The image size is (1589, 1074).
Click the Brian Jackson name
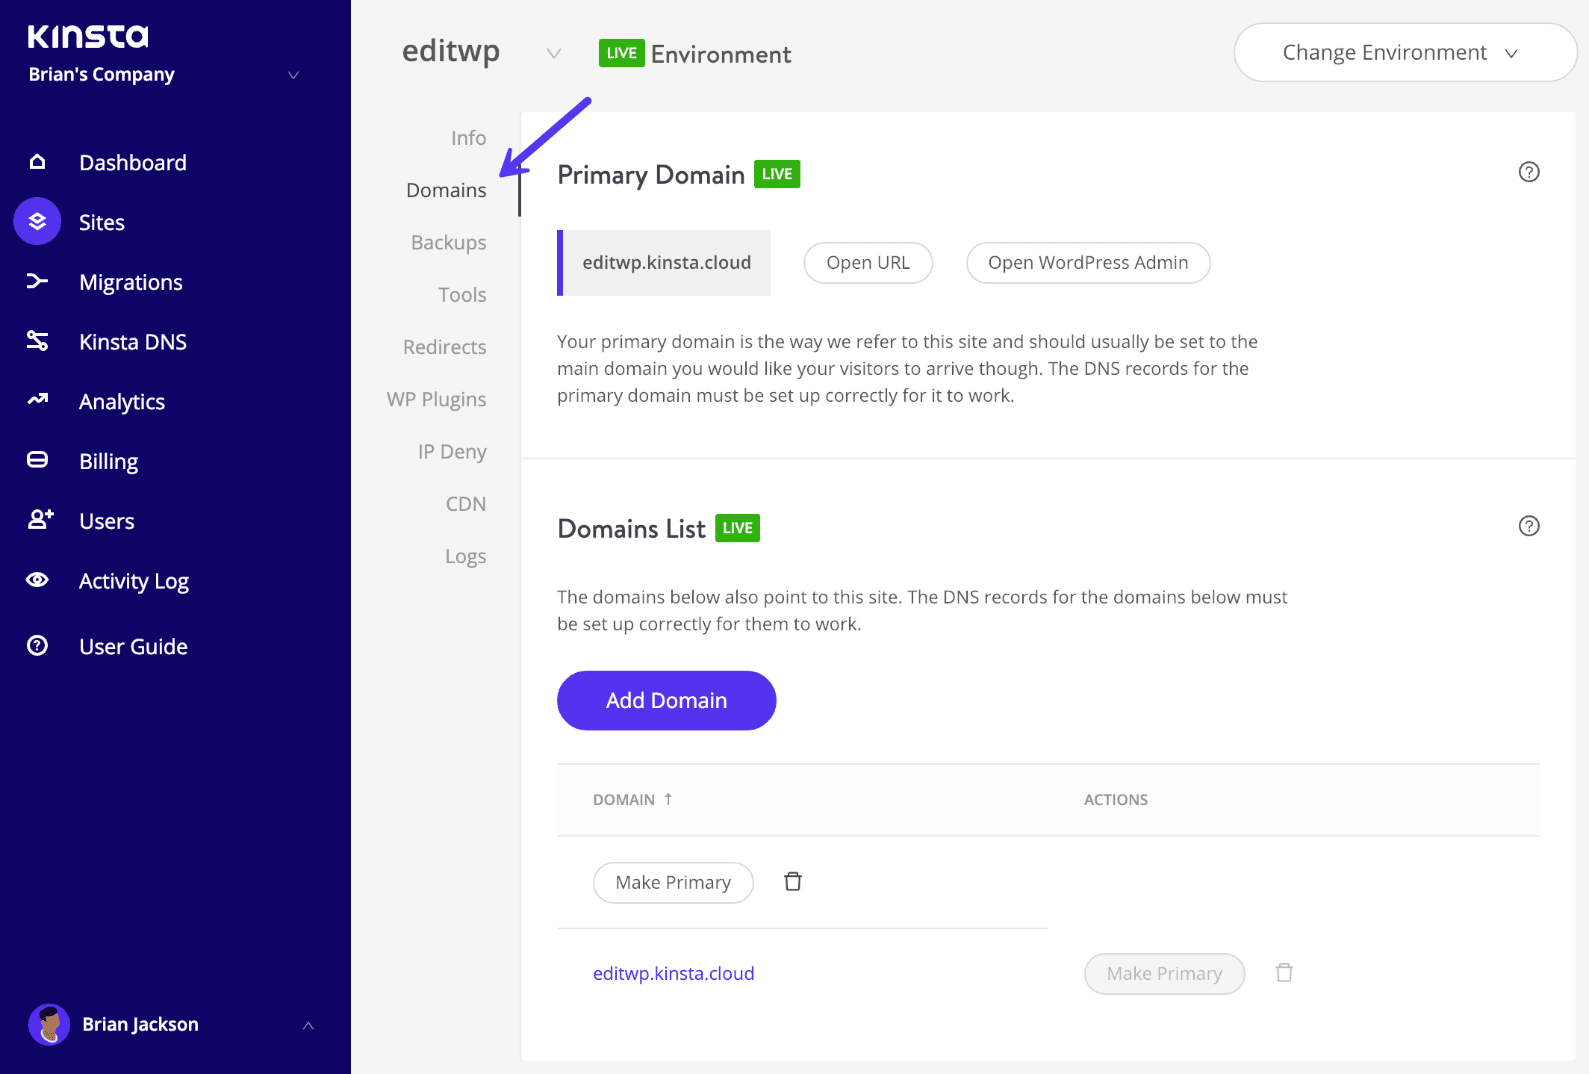[140, 1024]
